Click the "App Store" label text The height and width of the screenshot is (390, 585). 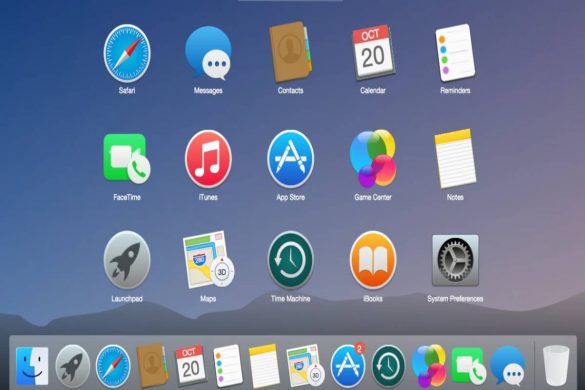point(290,197)
